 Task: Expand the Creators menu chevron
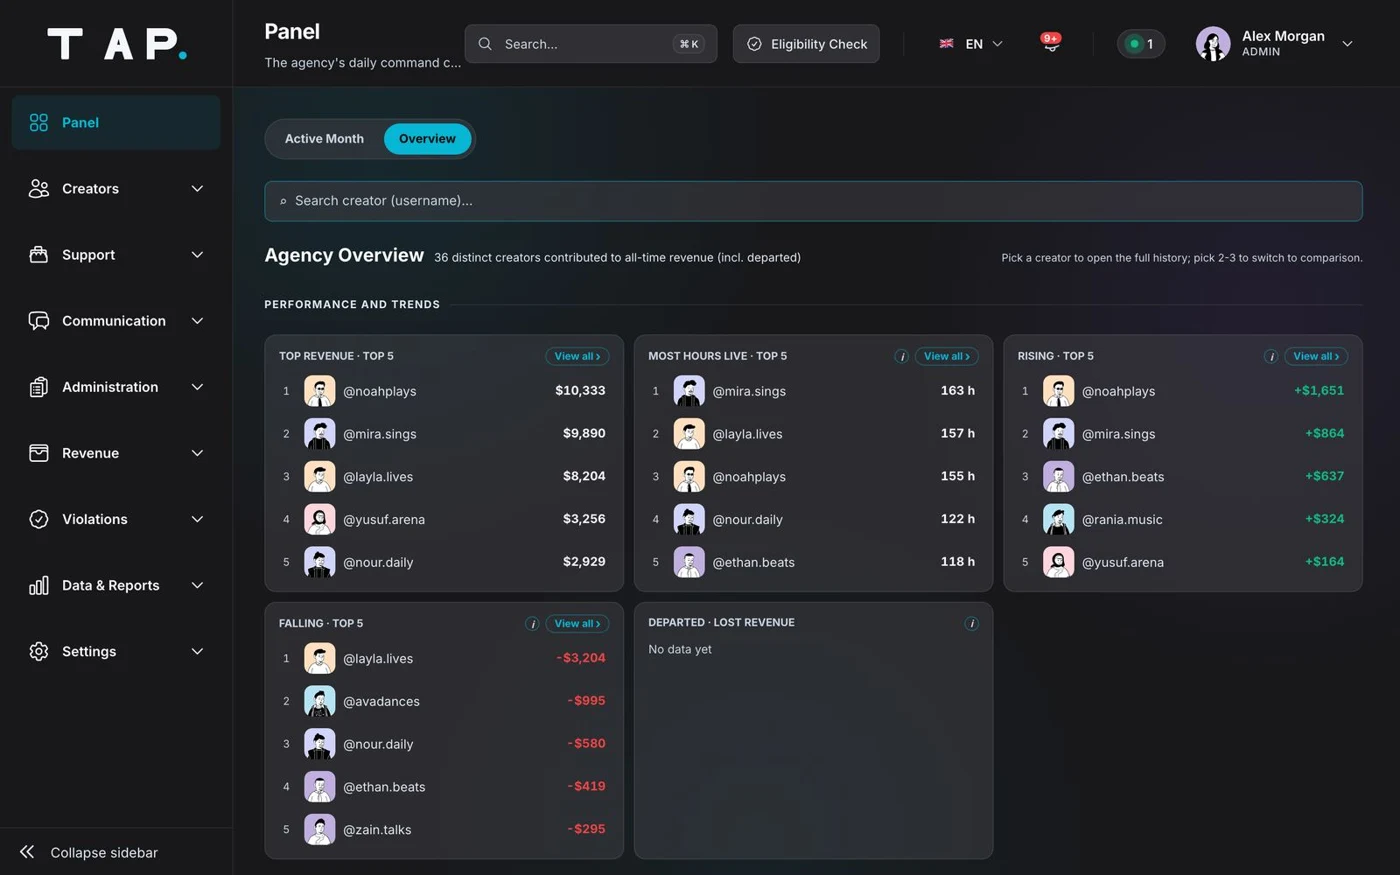(197, 188)
